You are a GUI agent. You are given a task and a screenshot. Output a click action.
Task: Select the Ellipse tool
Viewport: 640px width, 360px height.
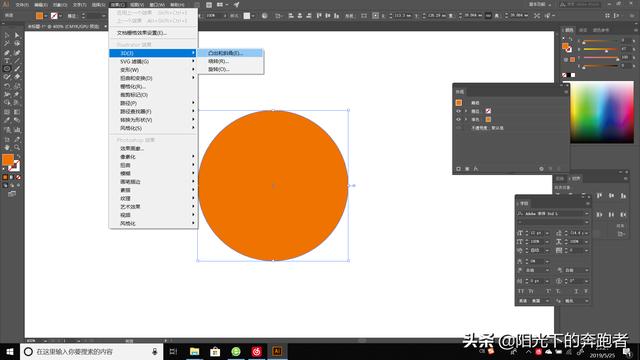[7, 69]
